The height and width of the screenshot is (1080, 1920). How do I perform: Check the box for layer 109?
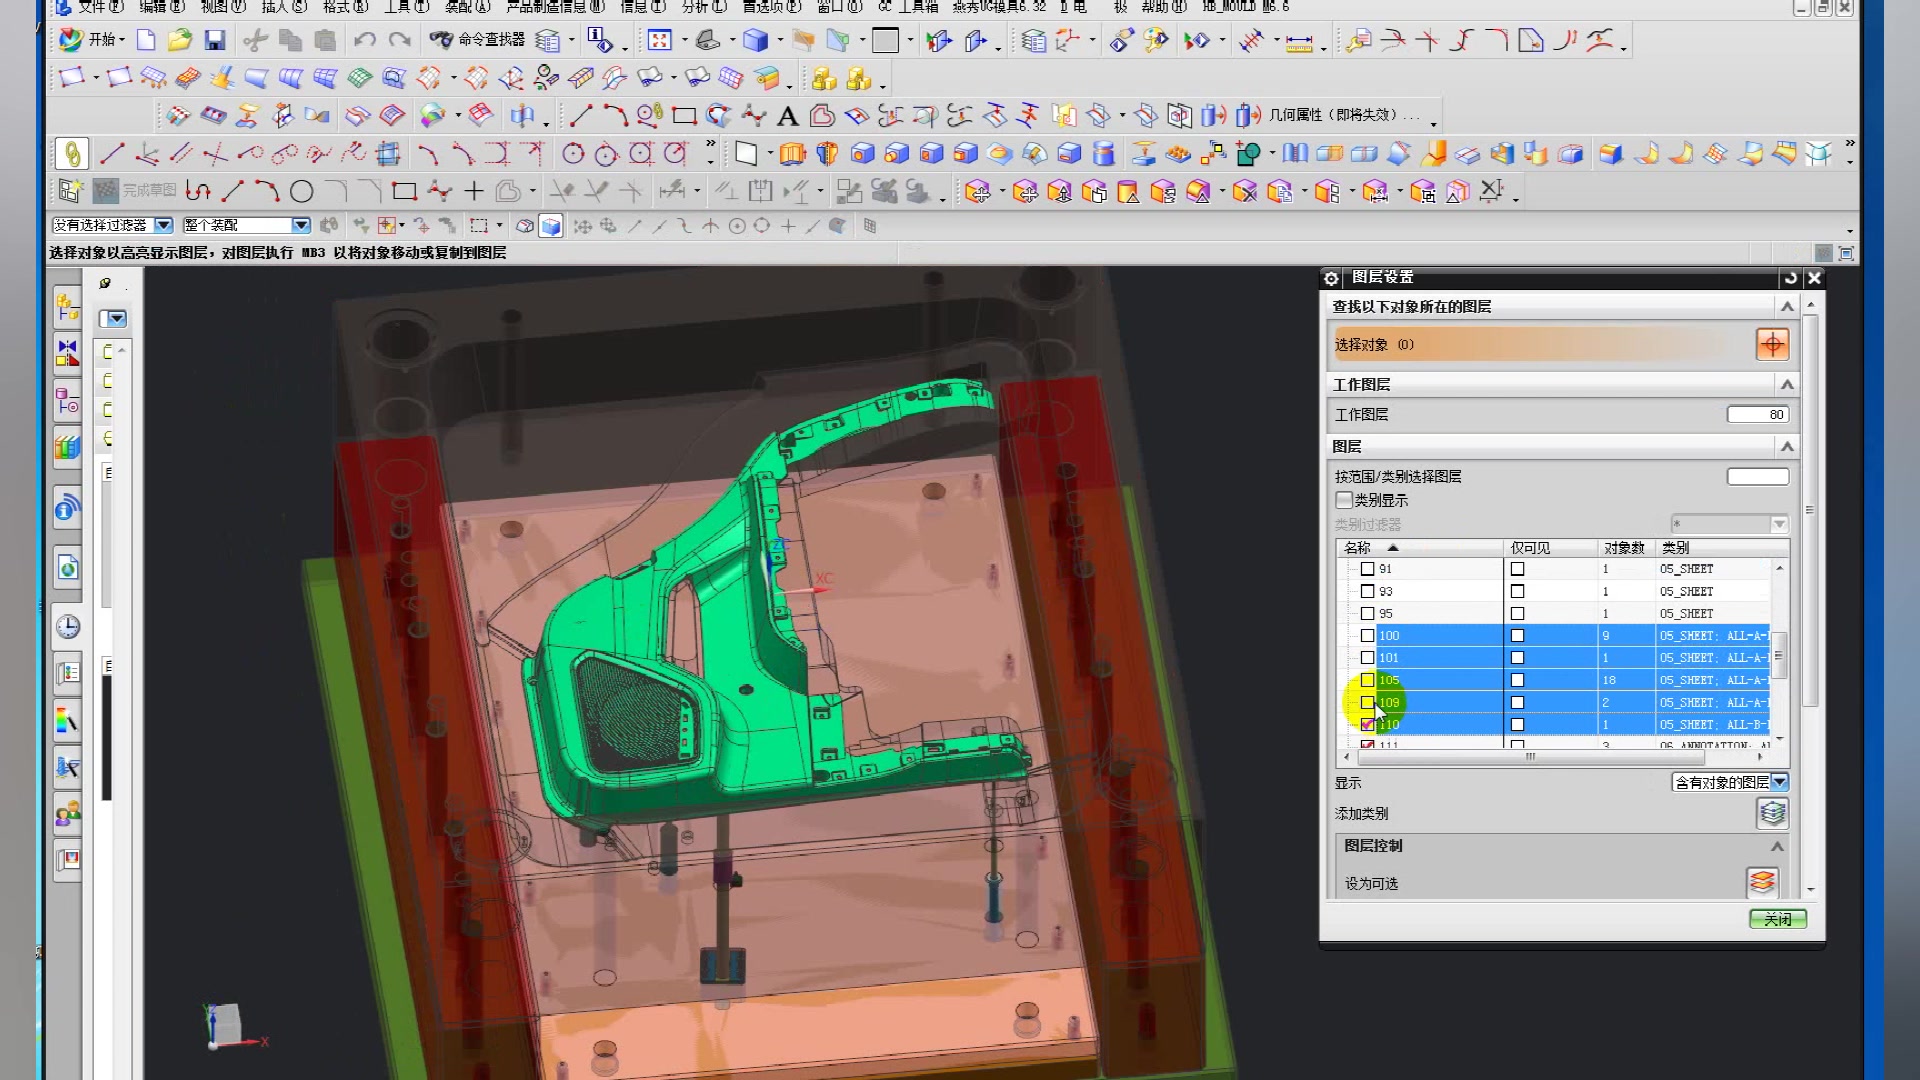[1367, 702]
